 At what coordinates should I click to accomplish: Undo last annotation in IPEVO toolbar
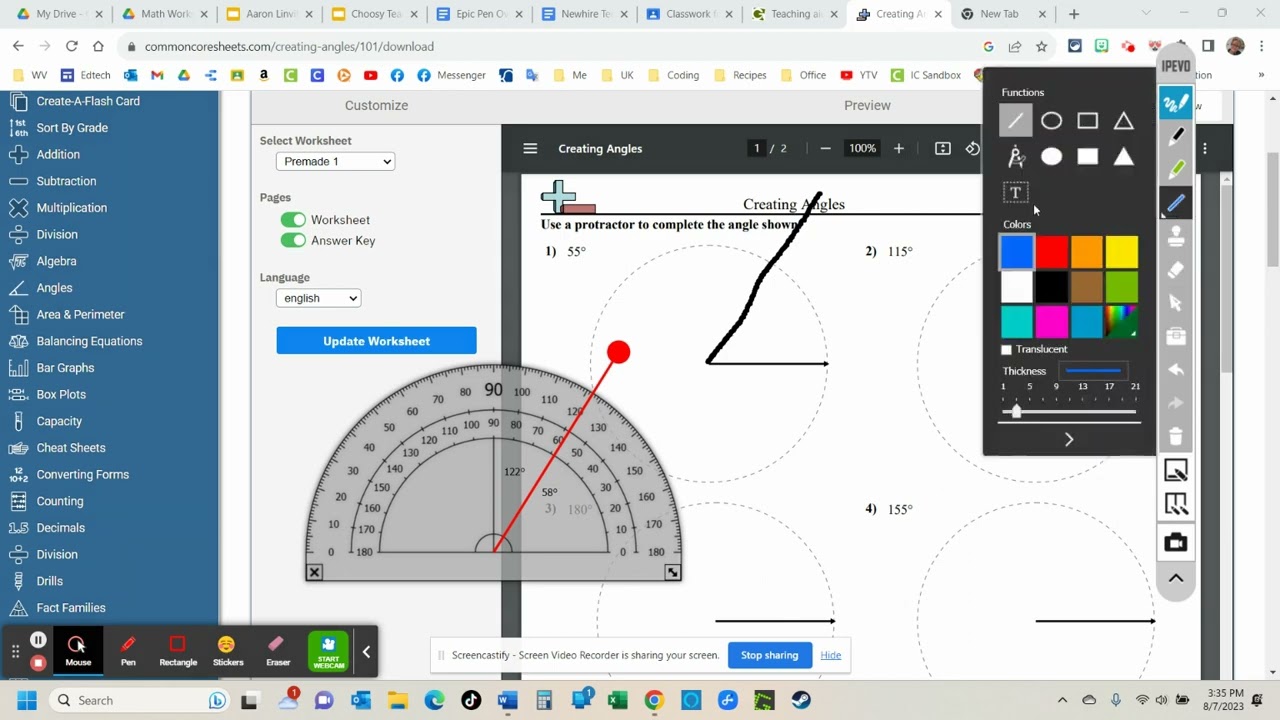1176,370
